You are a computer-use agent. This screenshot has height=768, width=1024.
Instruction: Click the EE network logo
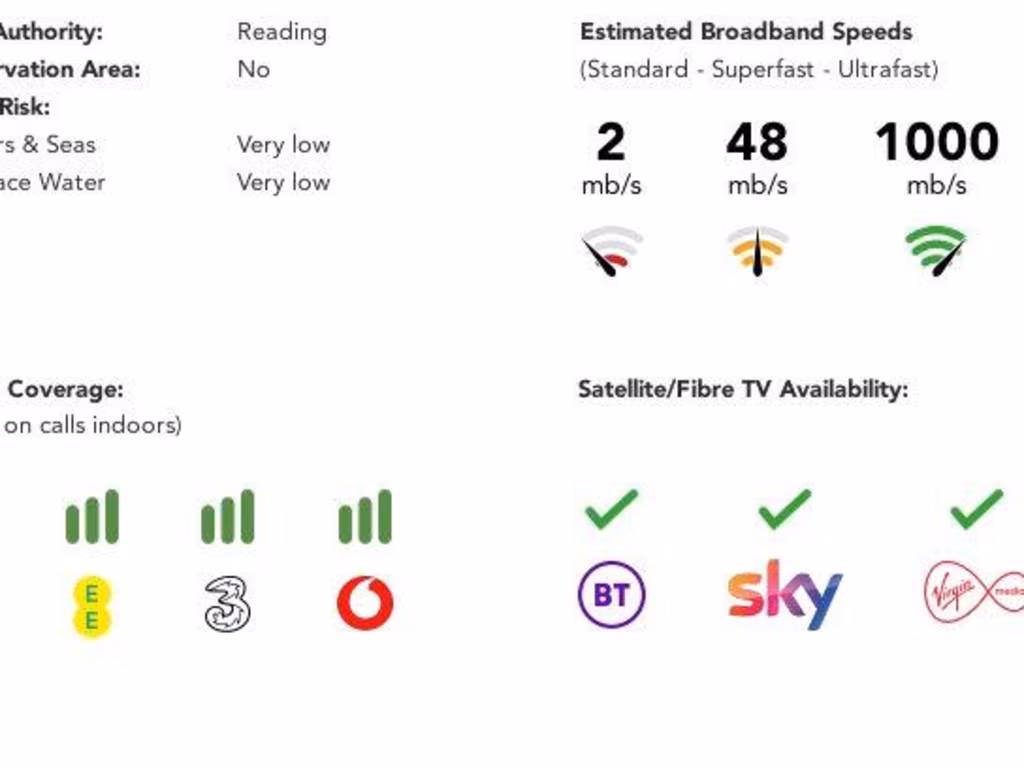(x=91, y=606)
